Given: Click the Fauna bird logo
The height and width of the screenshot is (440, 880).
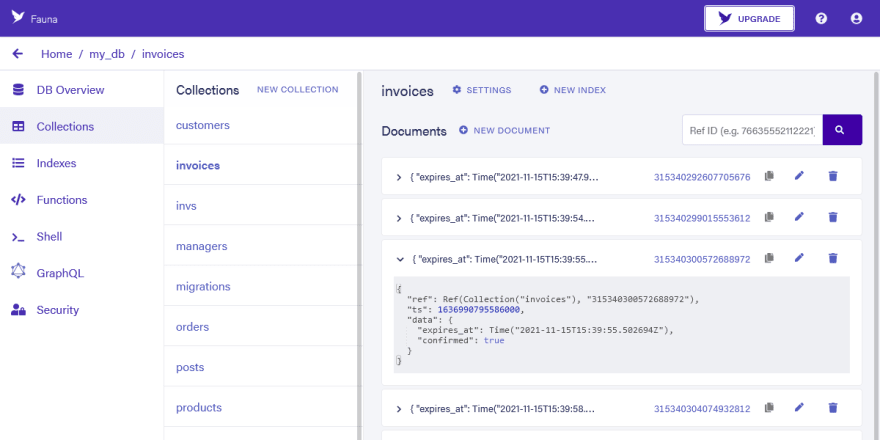Looking at the screenshot, I should click(18, 17).
